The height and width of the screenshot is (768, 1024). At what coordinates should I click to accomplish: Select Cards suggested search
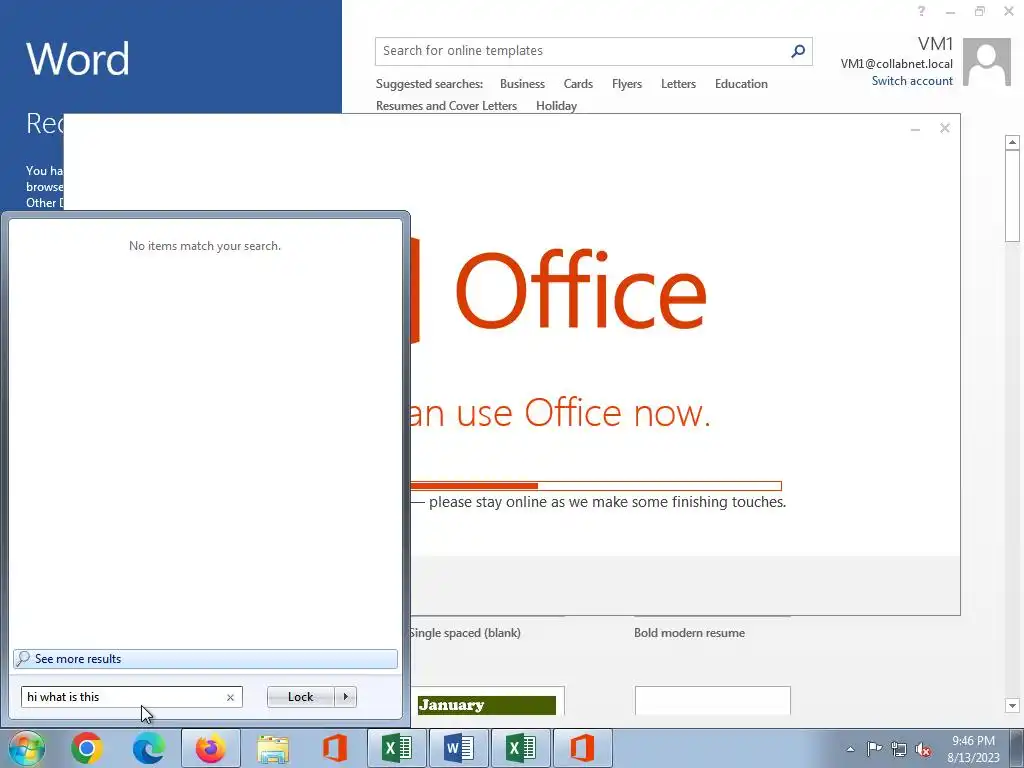point(578,84)
